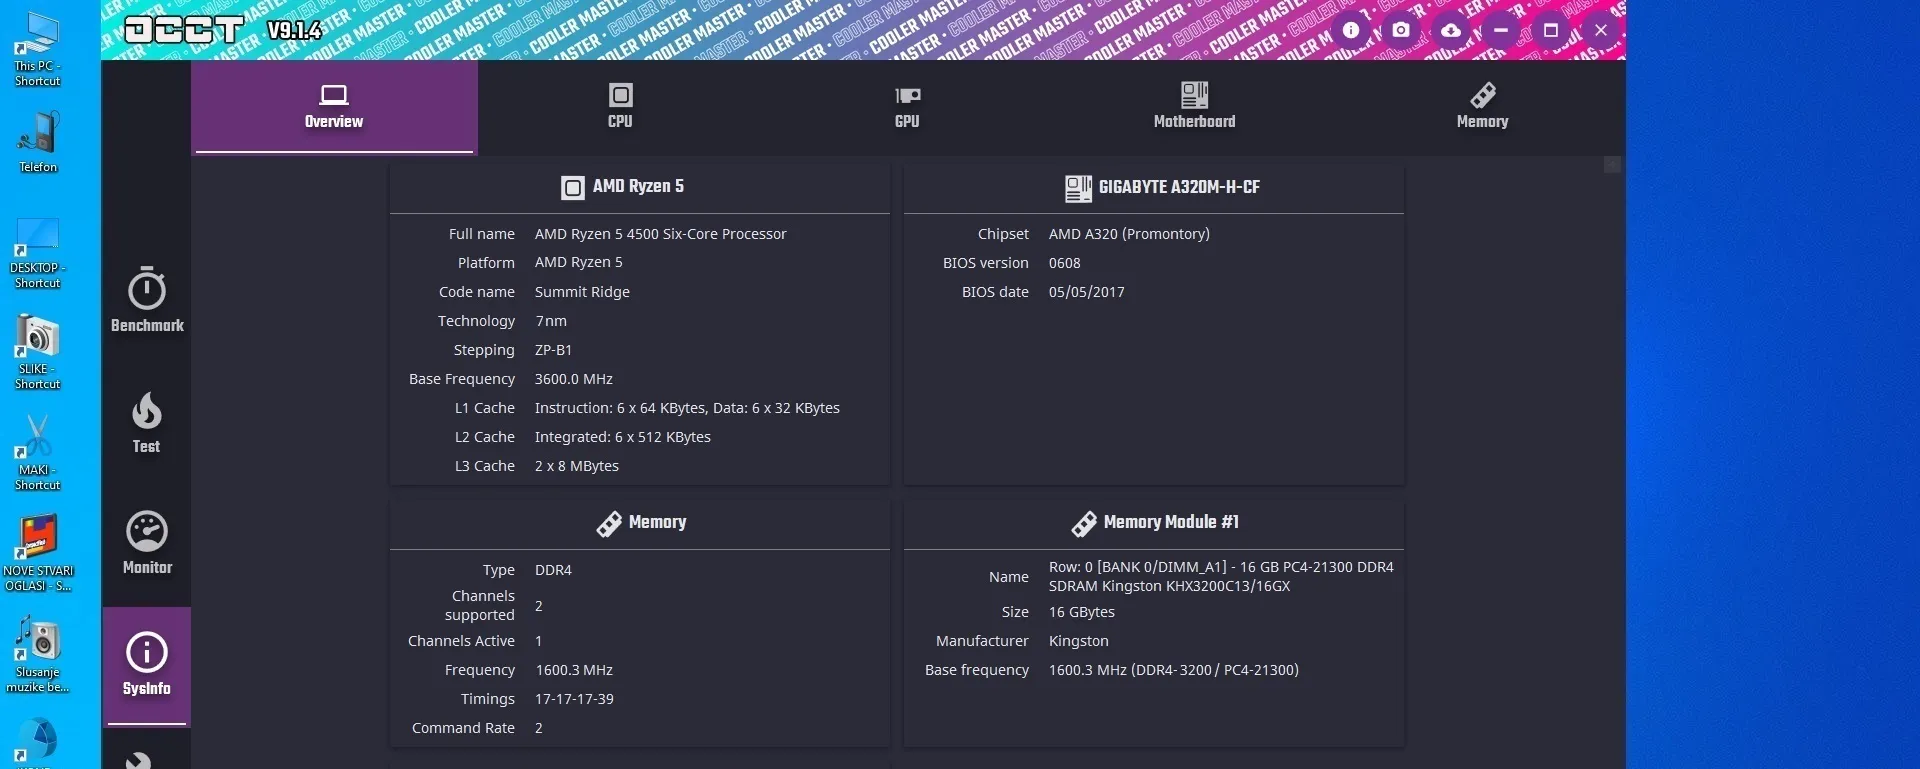The image size is (1920, 769).
Task: Open the Memory tab
Action: tap(1482, 107)
